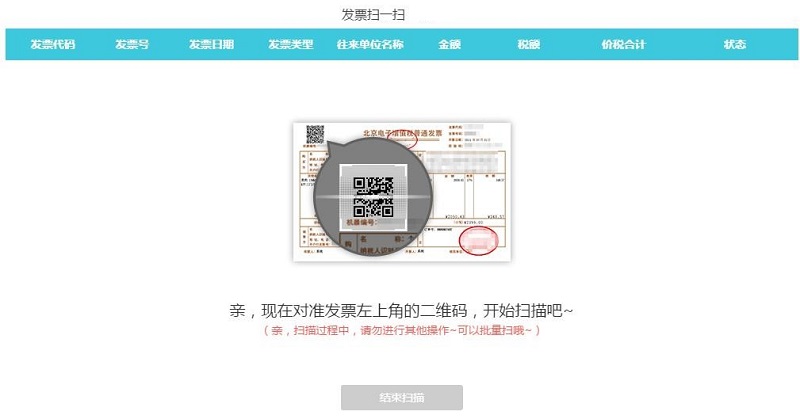Select the 税额 column header
This screenshot has width=800, height=419.
[x=529, y=44]
